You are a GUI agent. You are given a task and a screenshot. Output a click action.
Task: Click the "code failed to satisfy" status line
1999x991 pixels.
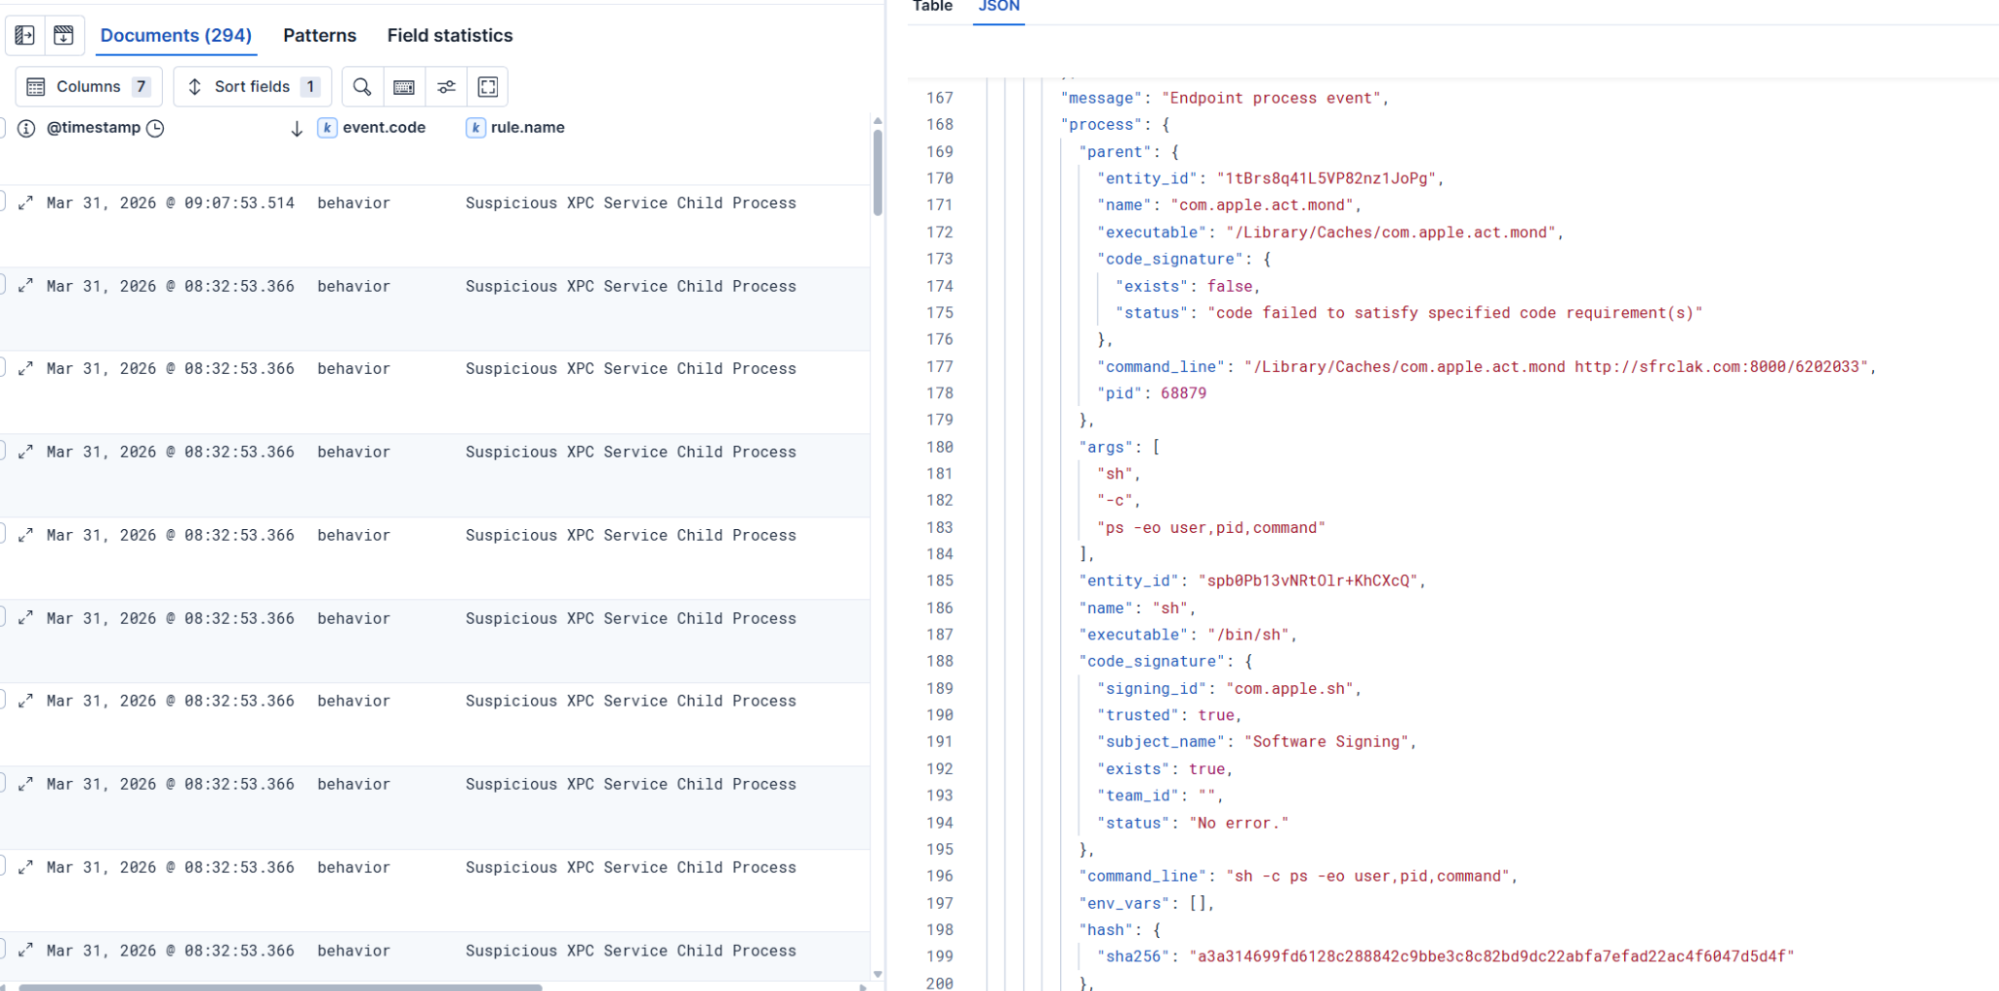1408,313
